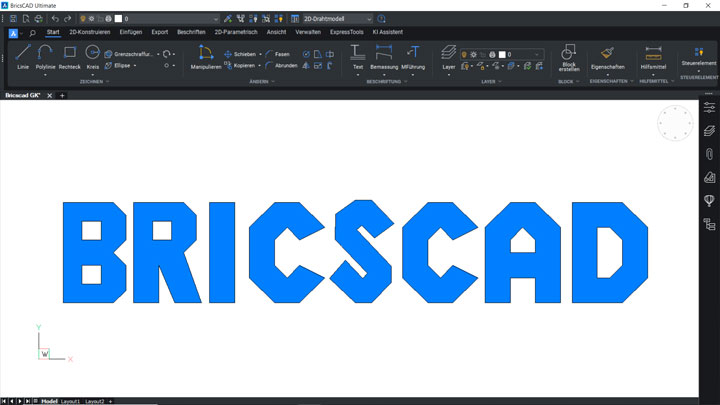Choose the Fasen chamfer tool
The width and height of the screenshot is (720, 405).
(x=277, y=54)
